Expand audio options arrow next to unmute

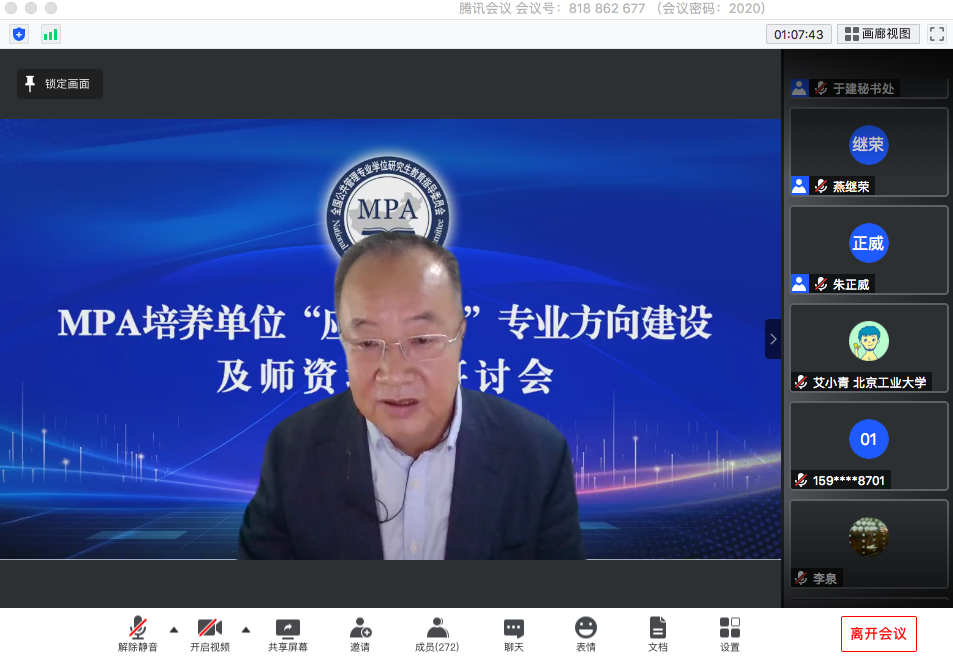pos(174,629)
